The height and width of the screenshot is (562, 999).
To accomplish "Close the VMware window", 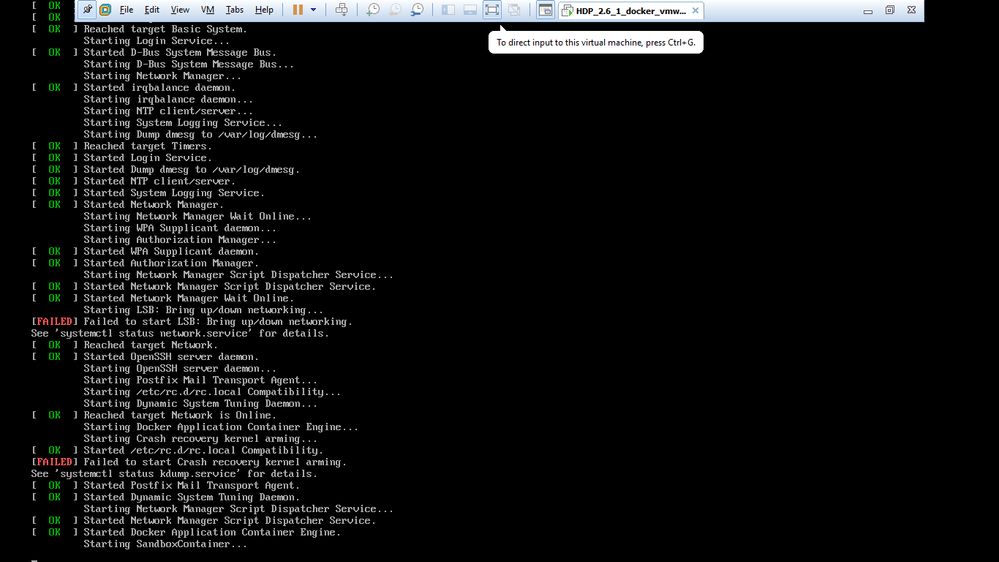I will [912, 10].
